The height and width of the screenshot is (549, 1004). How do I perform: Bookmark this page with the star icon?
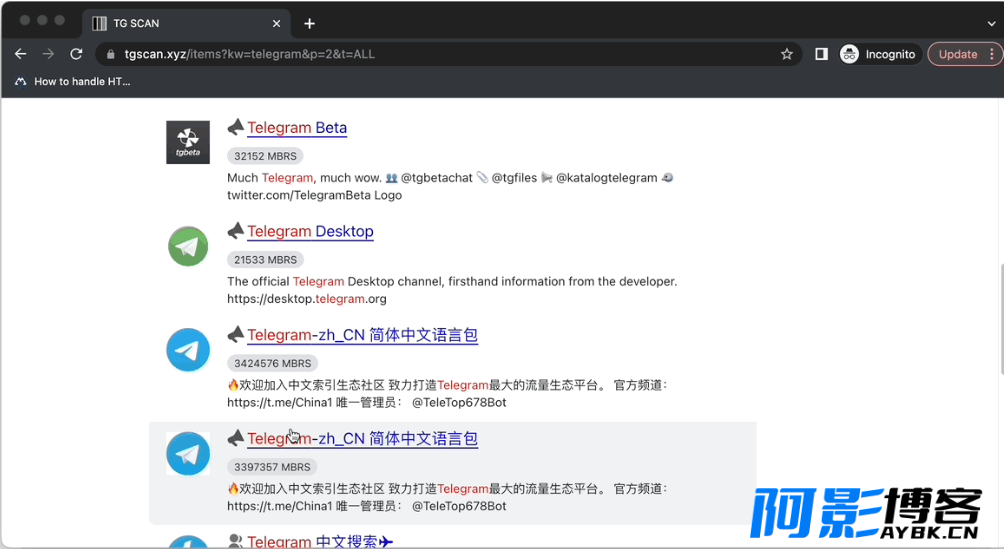787,54
